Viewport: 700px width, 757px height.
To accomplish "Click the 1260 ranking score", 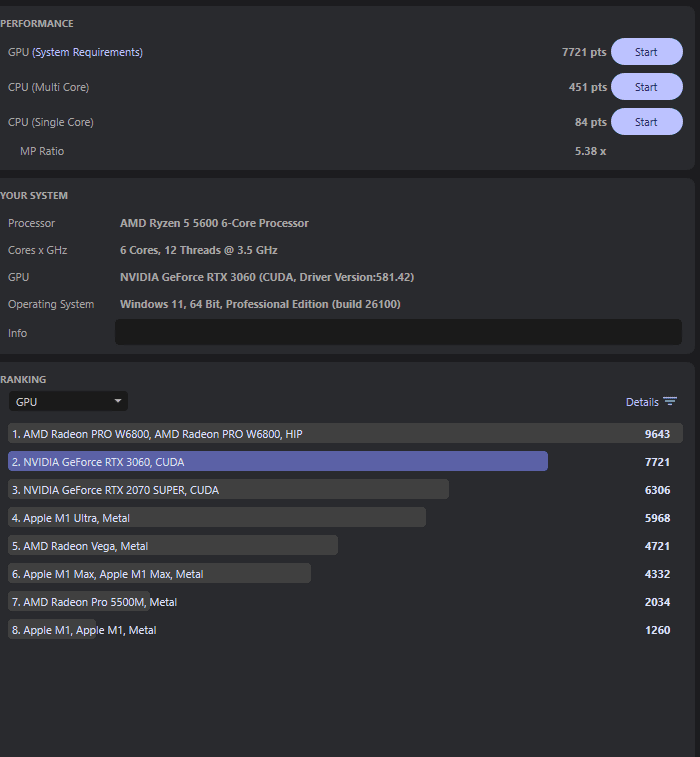I will pos(658,630).
